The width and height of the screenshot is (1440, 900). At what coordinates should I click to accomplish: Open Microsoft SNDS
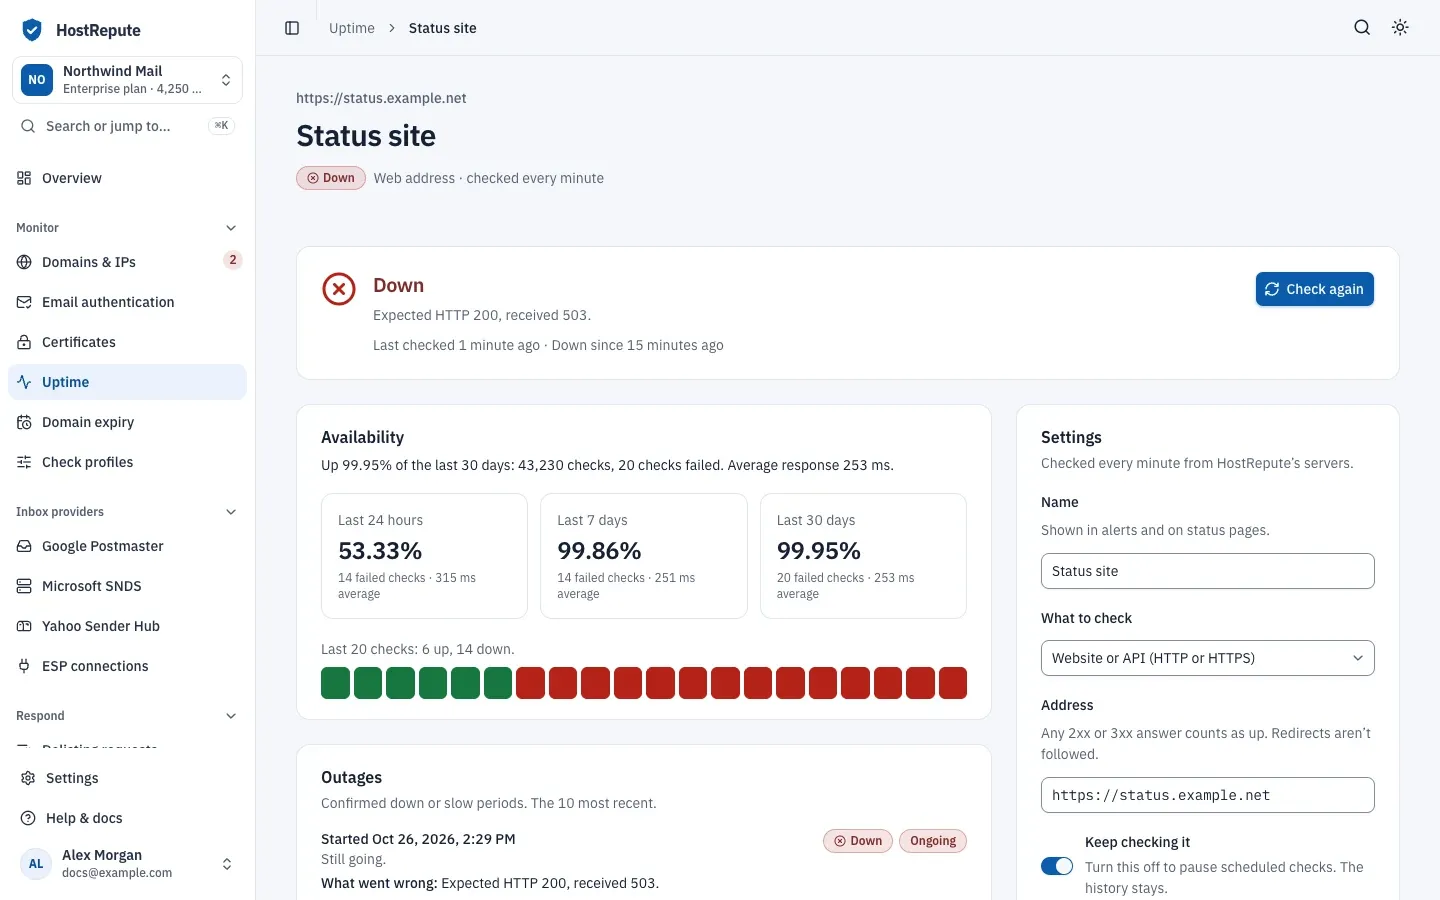(127, 586)
